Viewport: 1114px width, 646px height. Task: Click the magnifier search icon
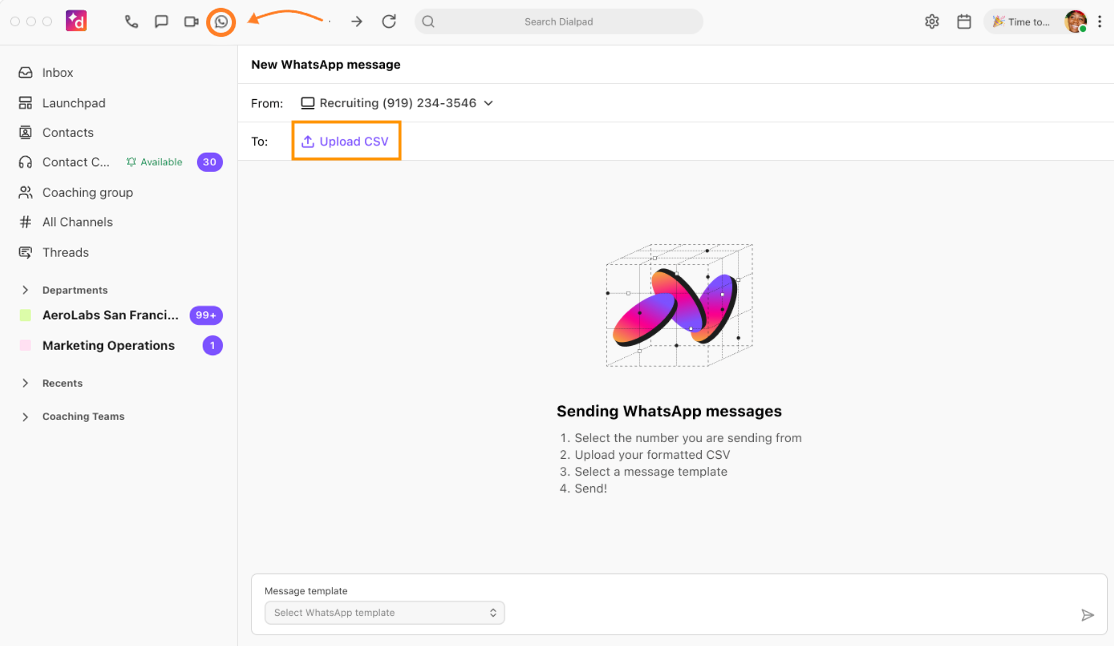[428, 21]
